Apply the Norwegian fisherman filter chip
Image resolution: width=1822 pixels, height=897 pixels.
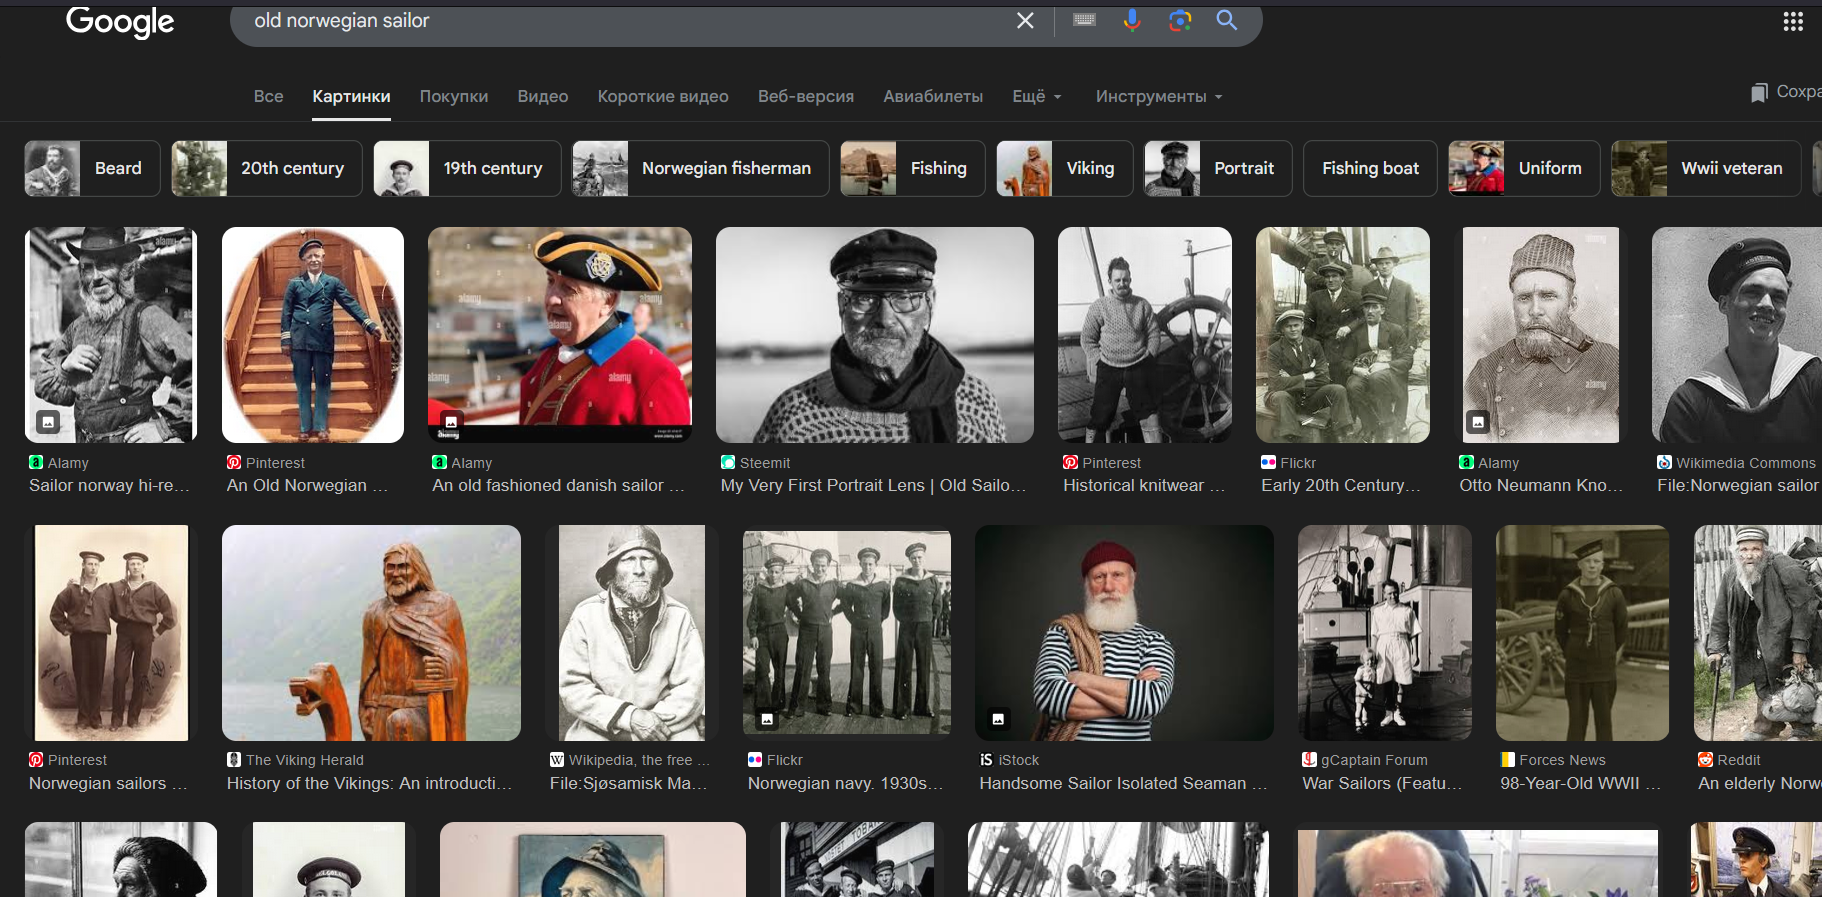click(x=700, y=169)
